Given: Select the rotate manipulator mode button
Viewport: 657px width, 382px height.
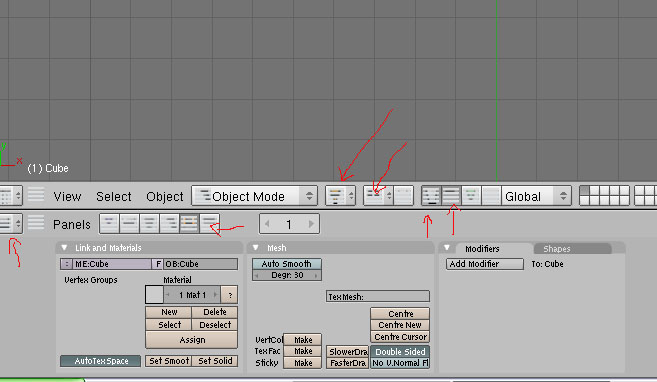Looking at the screenshot, I should click(x=471, y=196).
